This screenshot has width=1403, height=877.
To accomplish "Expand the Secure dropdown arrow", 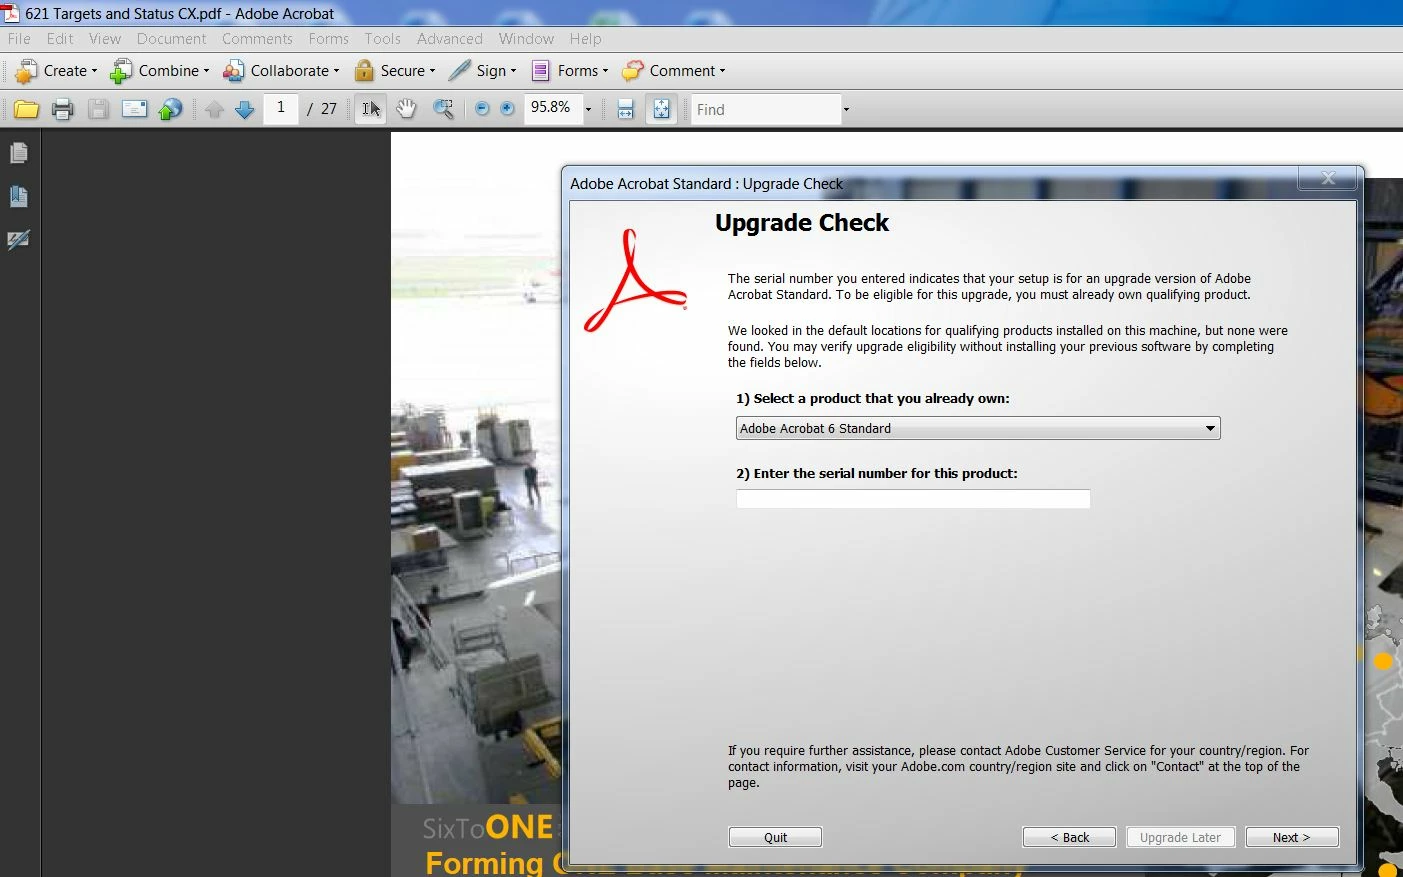I will coord(432,71).
